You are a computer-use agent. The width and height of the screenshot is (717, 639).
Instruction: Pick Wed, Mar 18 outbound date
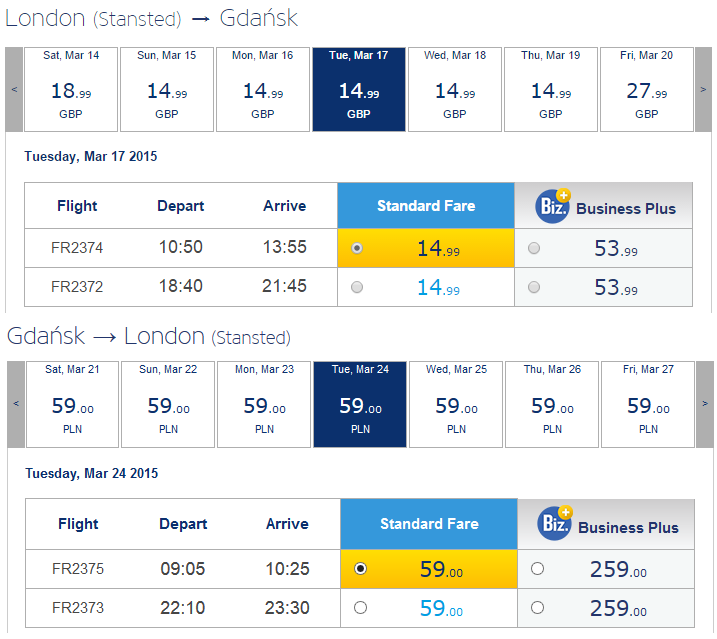[x=455, y=90]
